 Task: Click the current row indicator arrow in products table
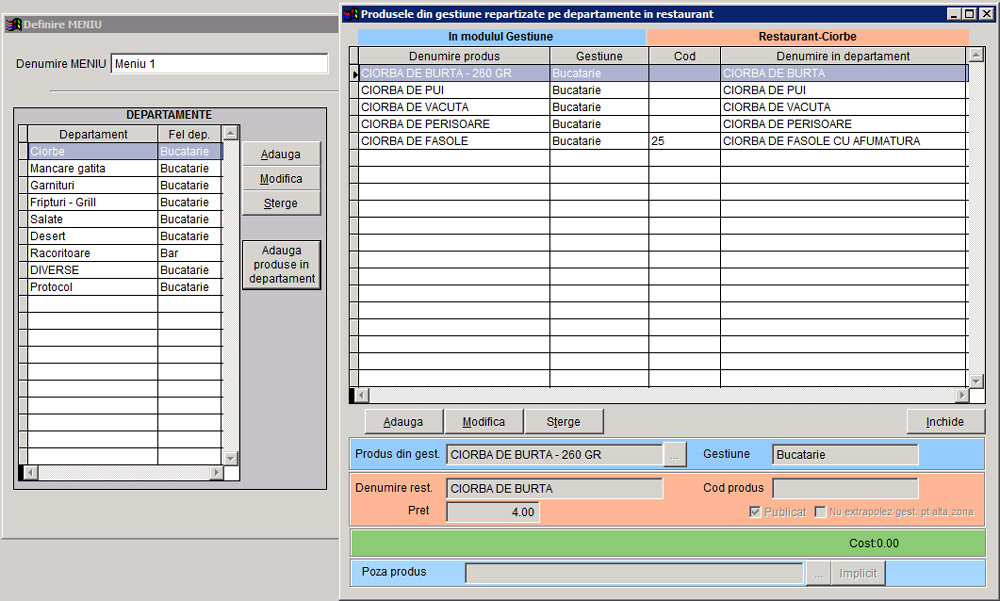(x=355, y=74)
